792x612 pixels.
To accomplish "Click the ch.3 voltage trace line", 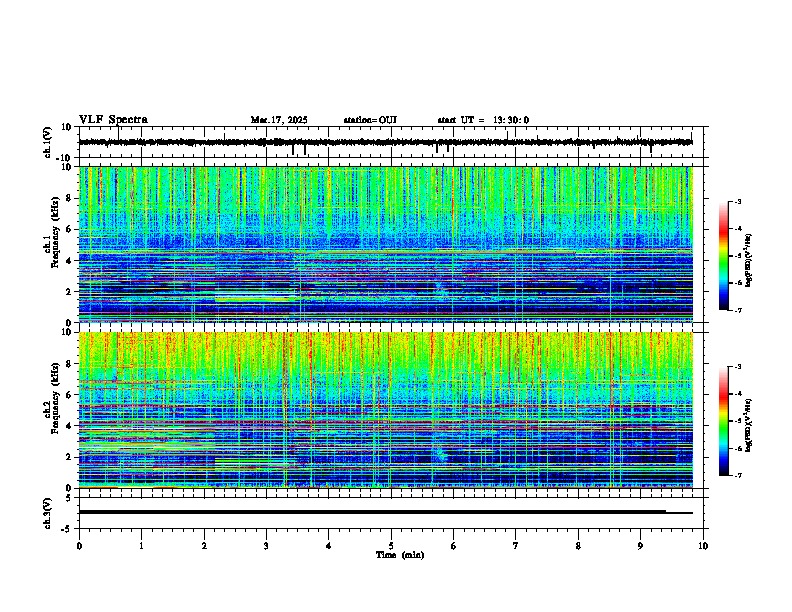I will point(386,512).
